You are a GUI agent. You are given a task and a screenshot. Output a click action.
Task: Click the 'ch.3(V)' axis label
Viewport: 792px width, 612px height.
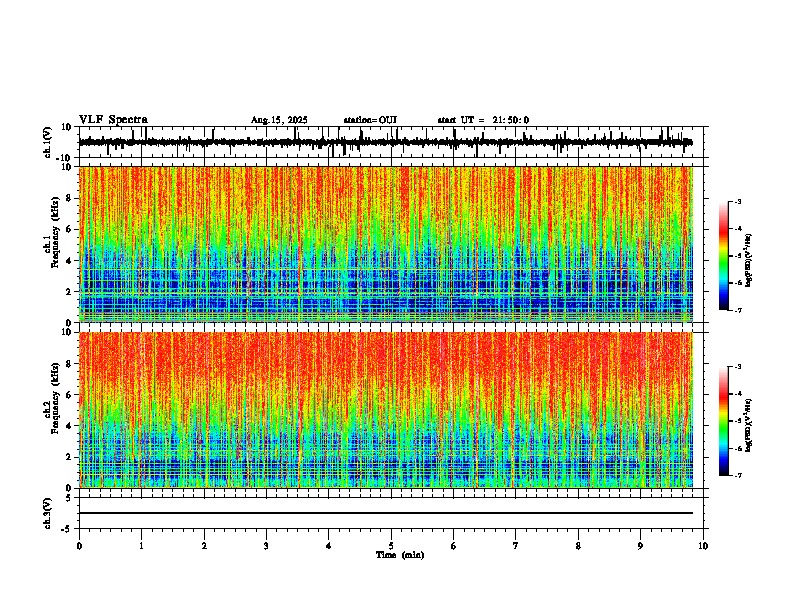tap(48, 513)
